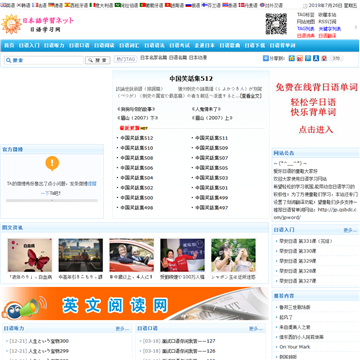The image size is (360, 360).
Task: Click the share counter badge
Action: (x=336, y=58)
